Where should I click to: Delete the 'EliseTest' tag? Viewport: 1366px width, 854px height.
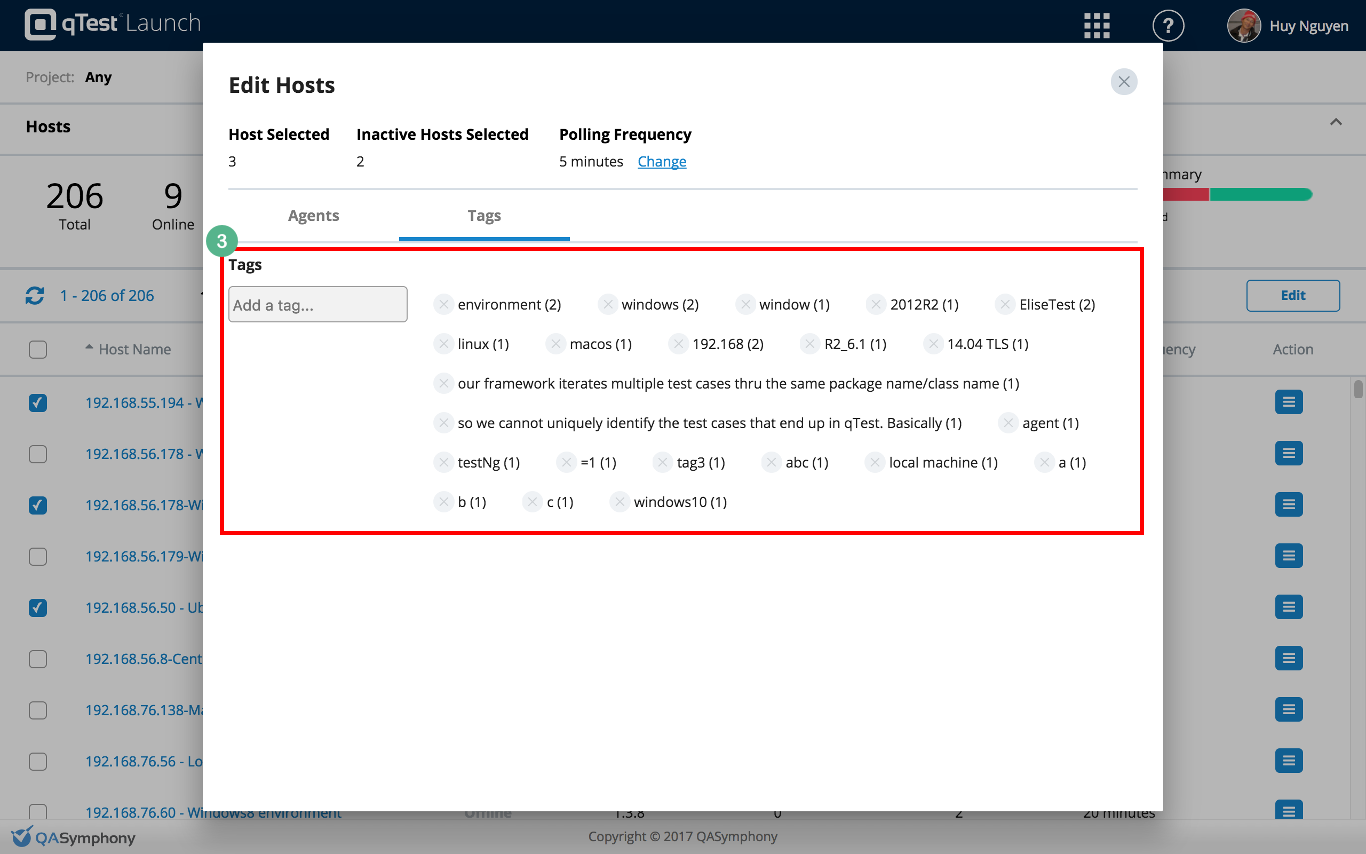click(x=1006, y=304)
